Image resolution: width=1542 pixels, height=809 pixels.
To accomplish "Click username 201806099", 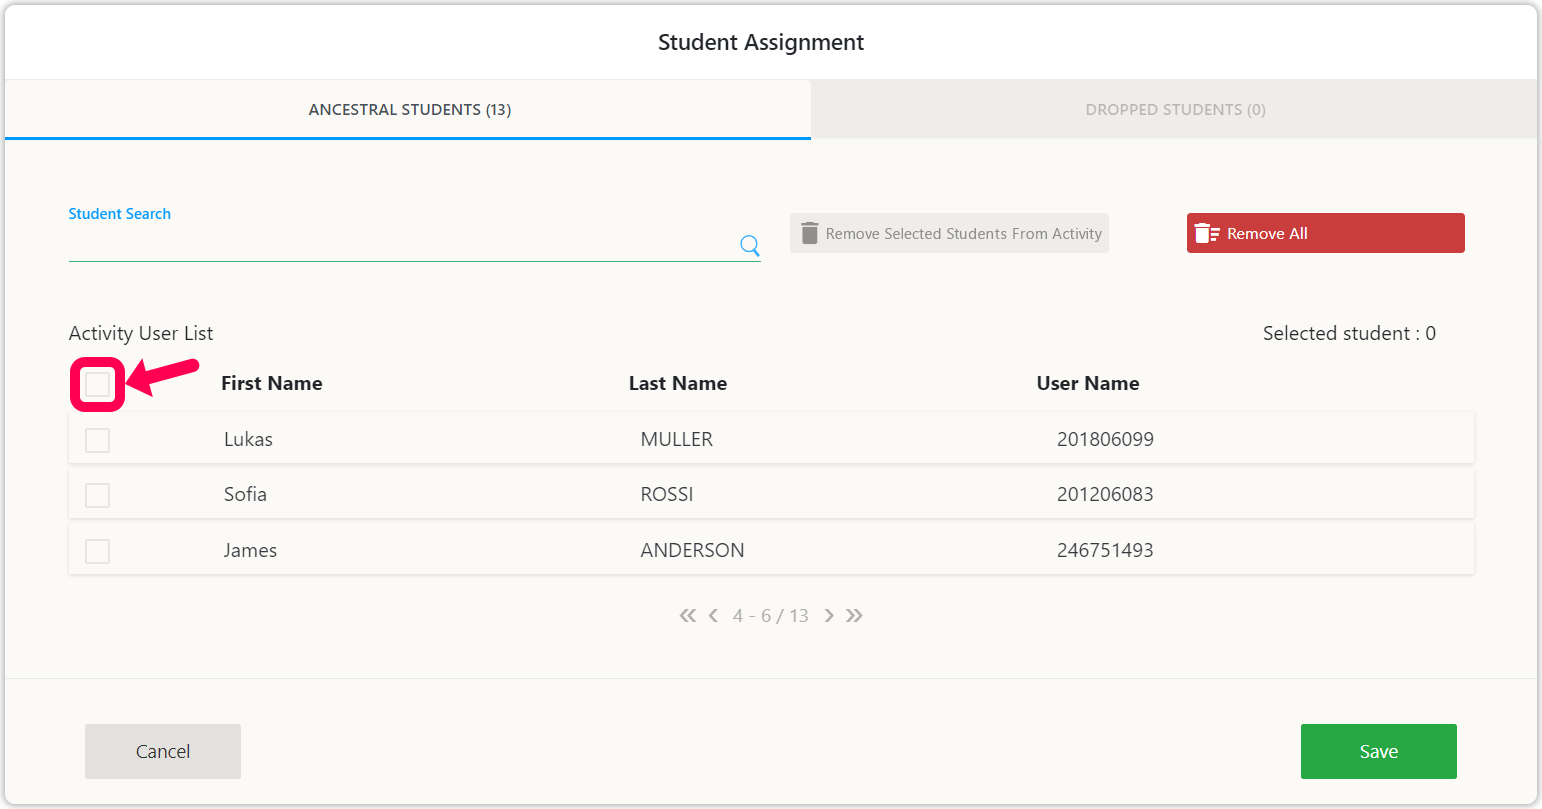I will (1105, 439).
